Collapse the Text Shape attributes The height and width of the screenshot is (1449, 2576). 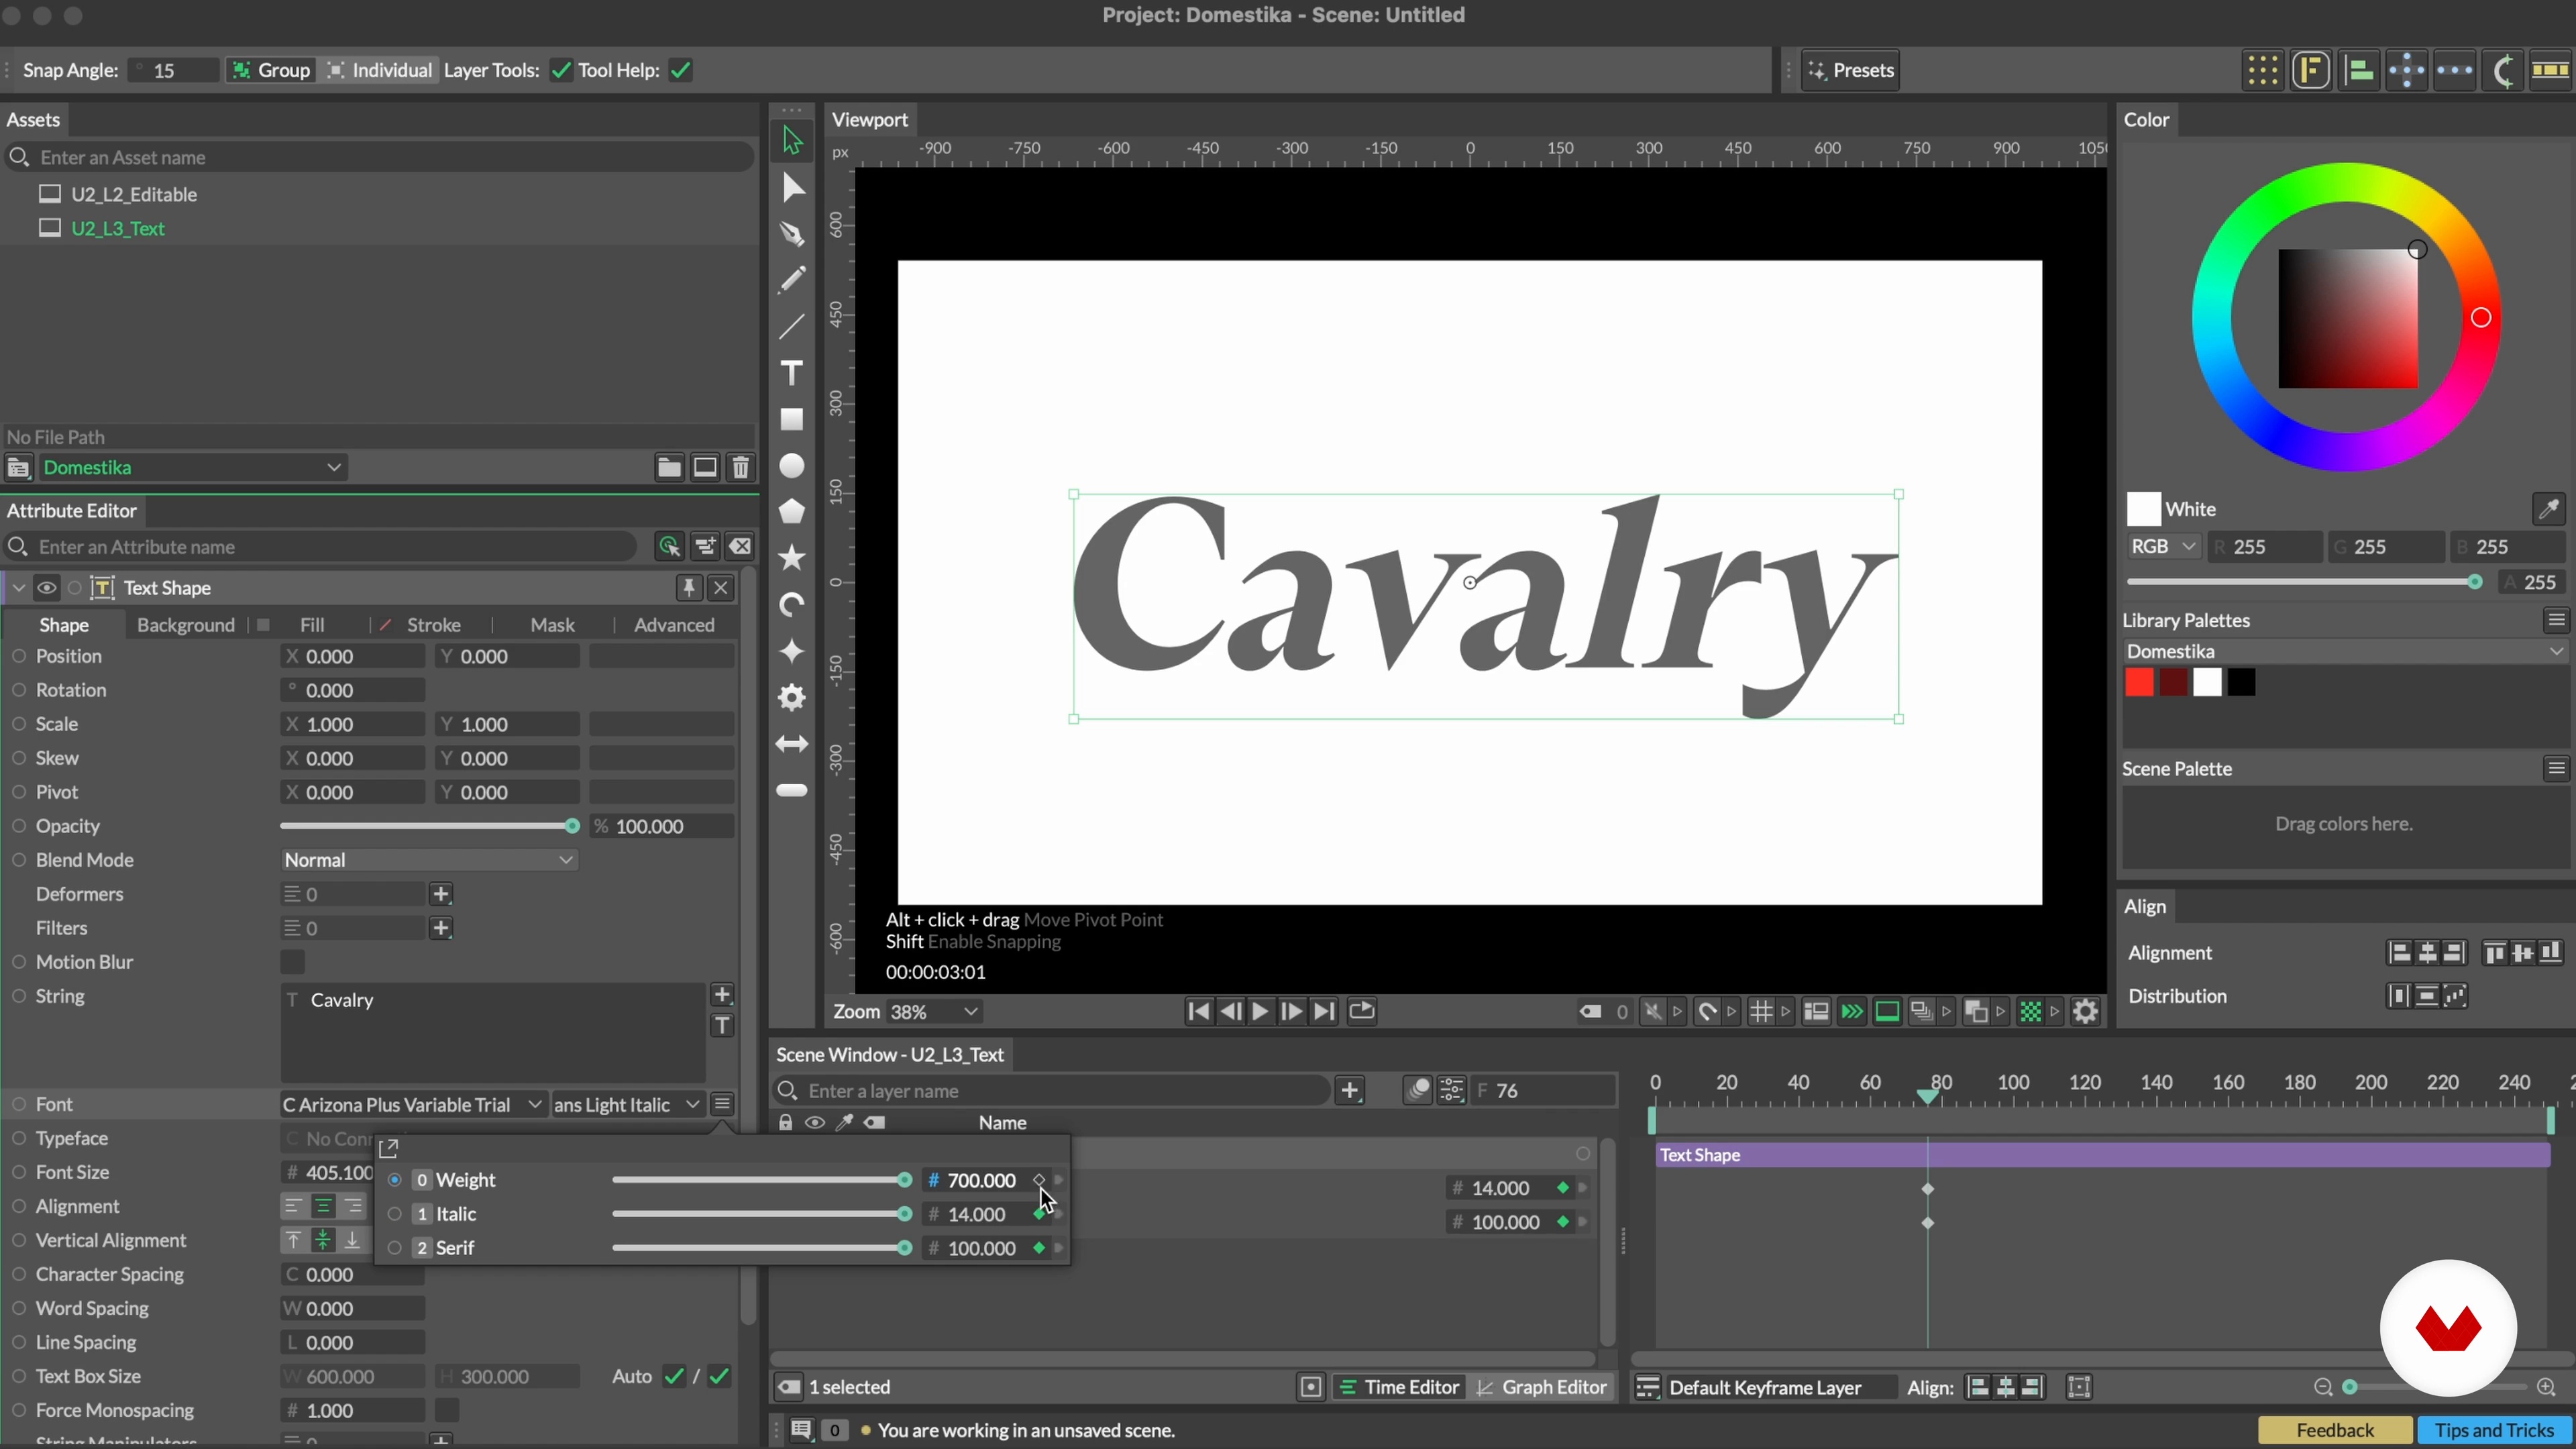tap(18, 588)
